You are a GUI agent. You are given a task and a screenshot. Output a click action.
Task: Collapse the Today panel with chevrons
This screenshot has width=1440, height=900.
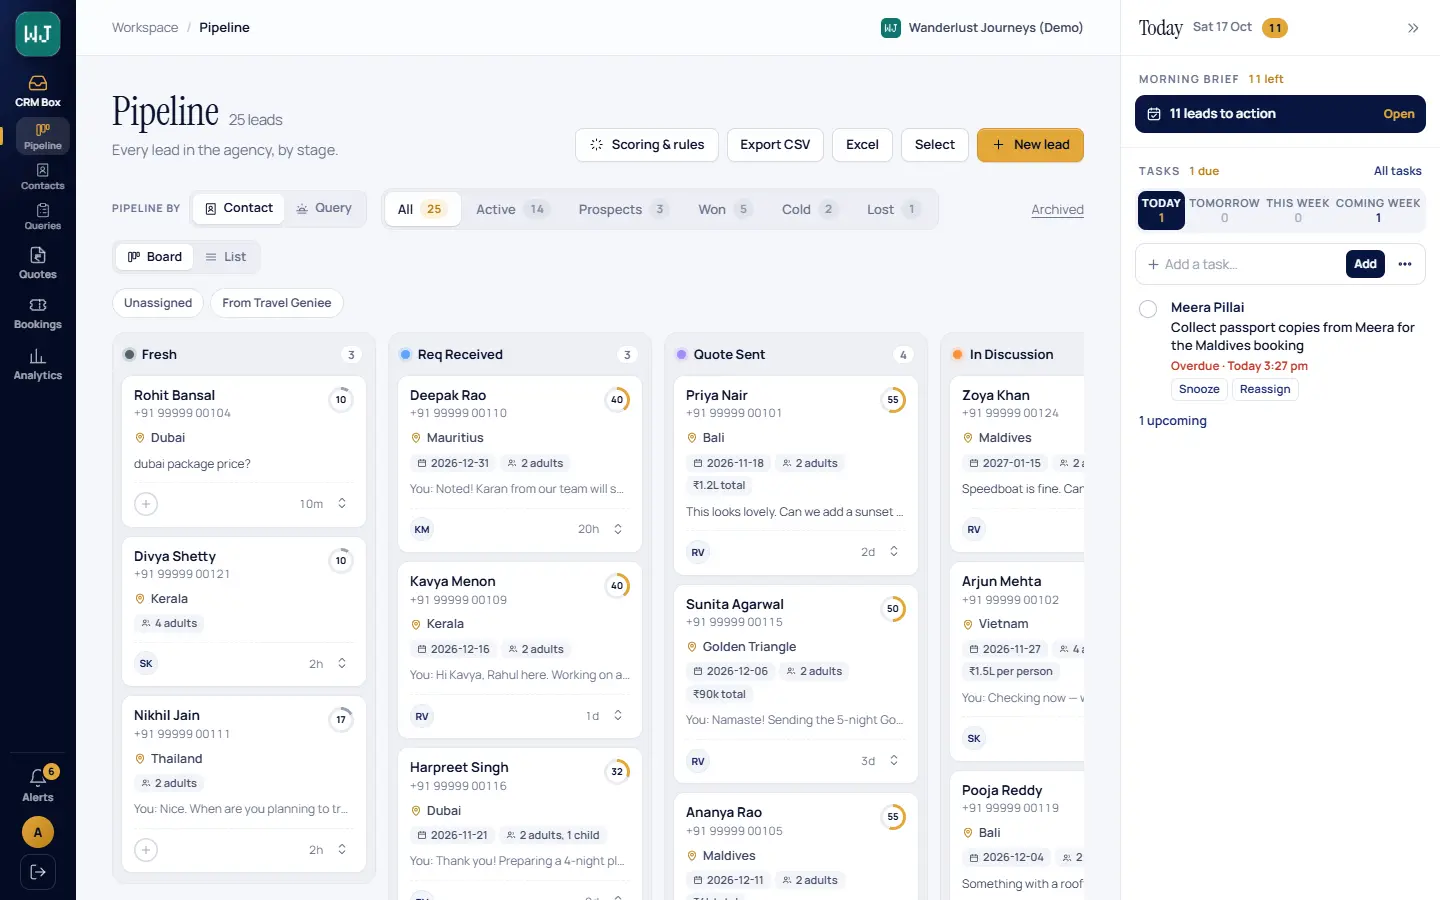[1413, 28]
